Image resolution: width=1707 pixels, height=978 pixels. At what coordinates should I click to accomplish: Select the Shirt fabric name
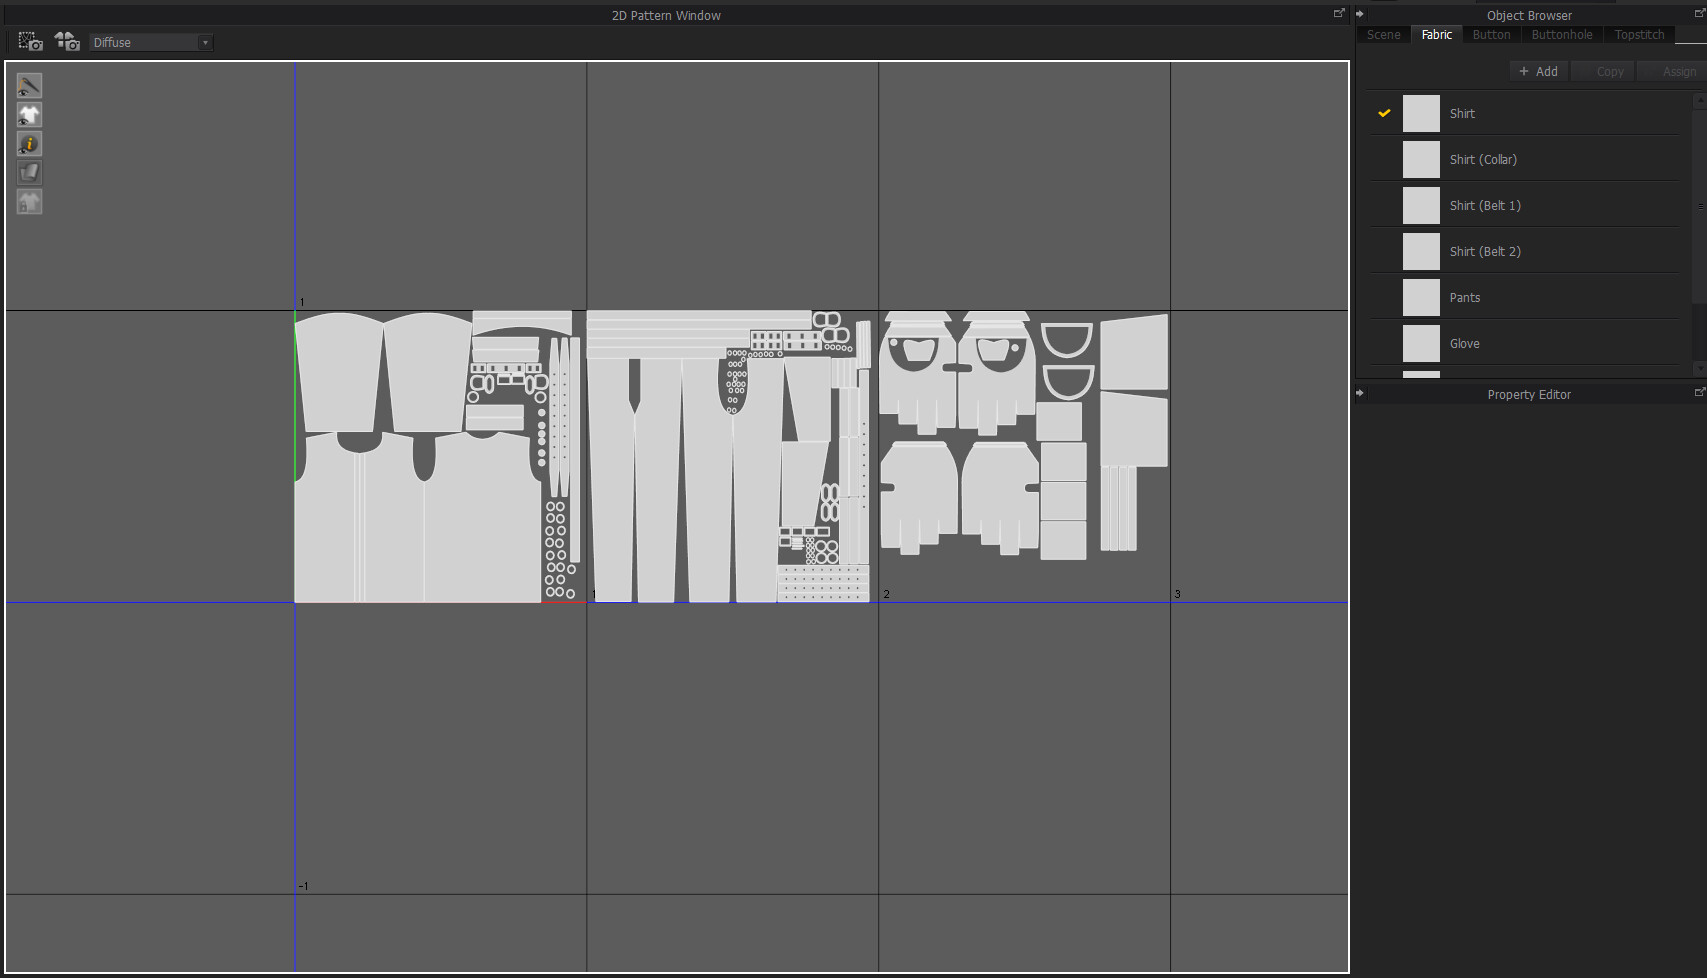1462,113
